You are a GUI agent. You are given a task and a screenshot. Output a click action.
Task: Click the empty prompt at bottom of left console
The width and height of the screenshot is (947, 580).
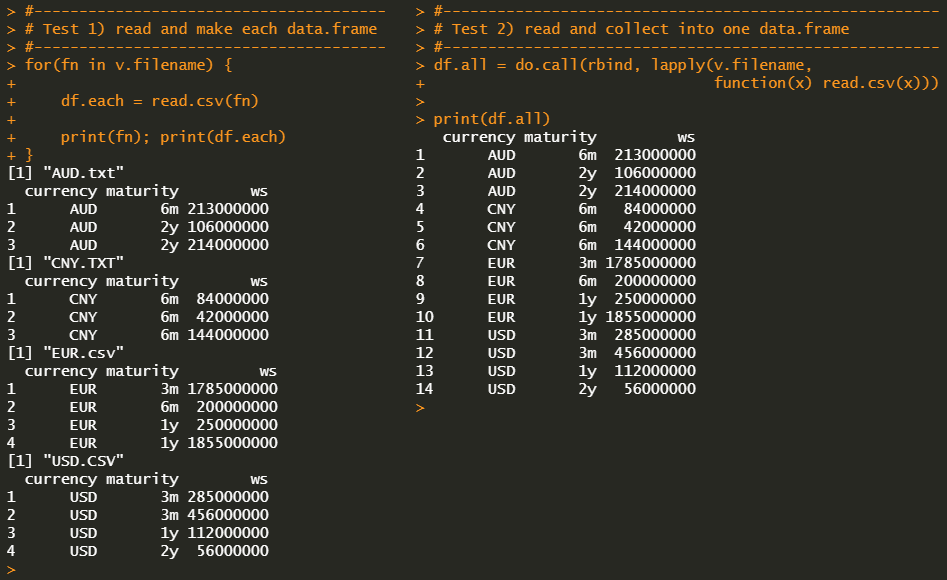click(x=12, y=568)
